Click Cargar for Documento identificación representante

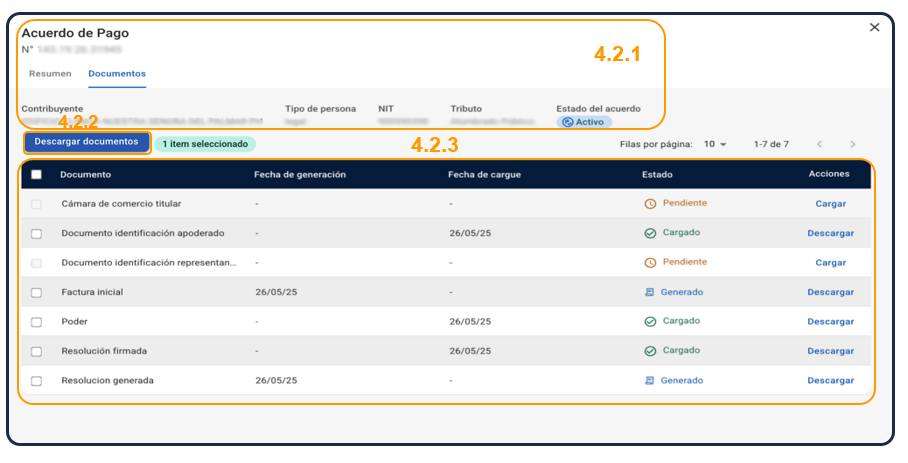830,263
